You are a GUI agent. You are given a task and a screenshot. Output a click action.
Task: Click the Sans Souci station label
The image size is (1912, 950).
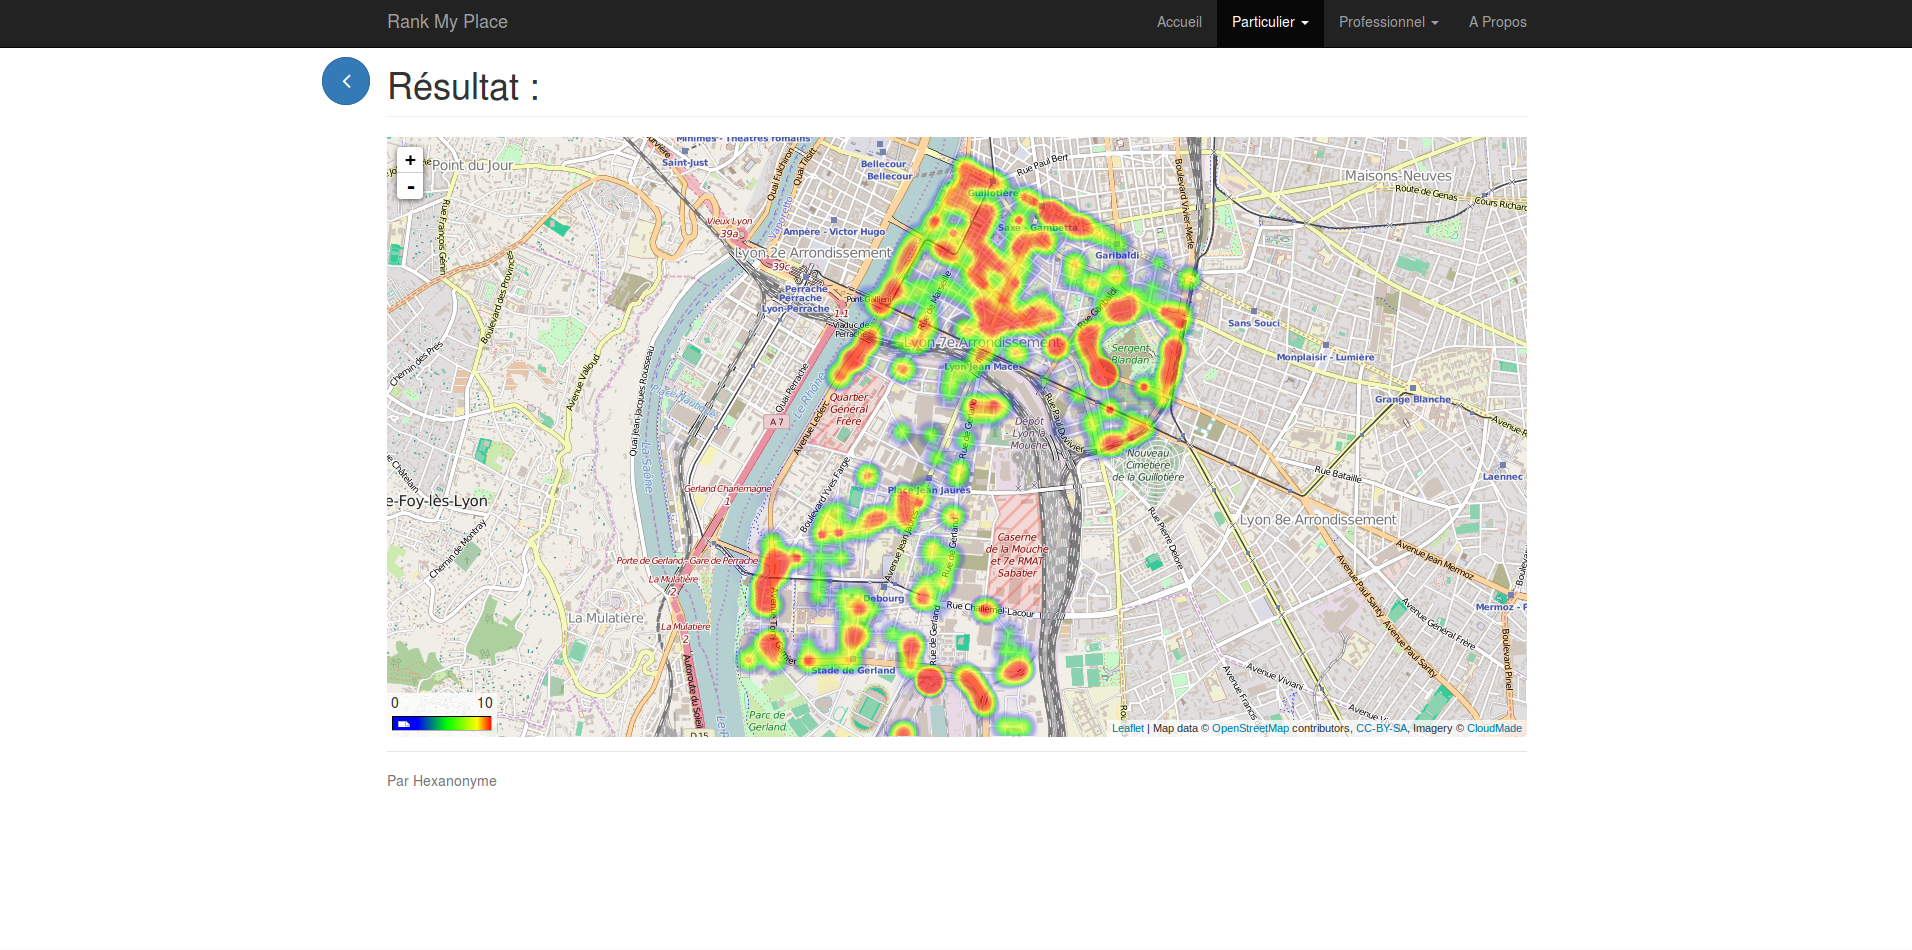[1254, 323]
